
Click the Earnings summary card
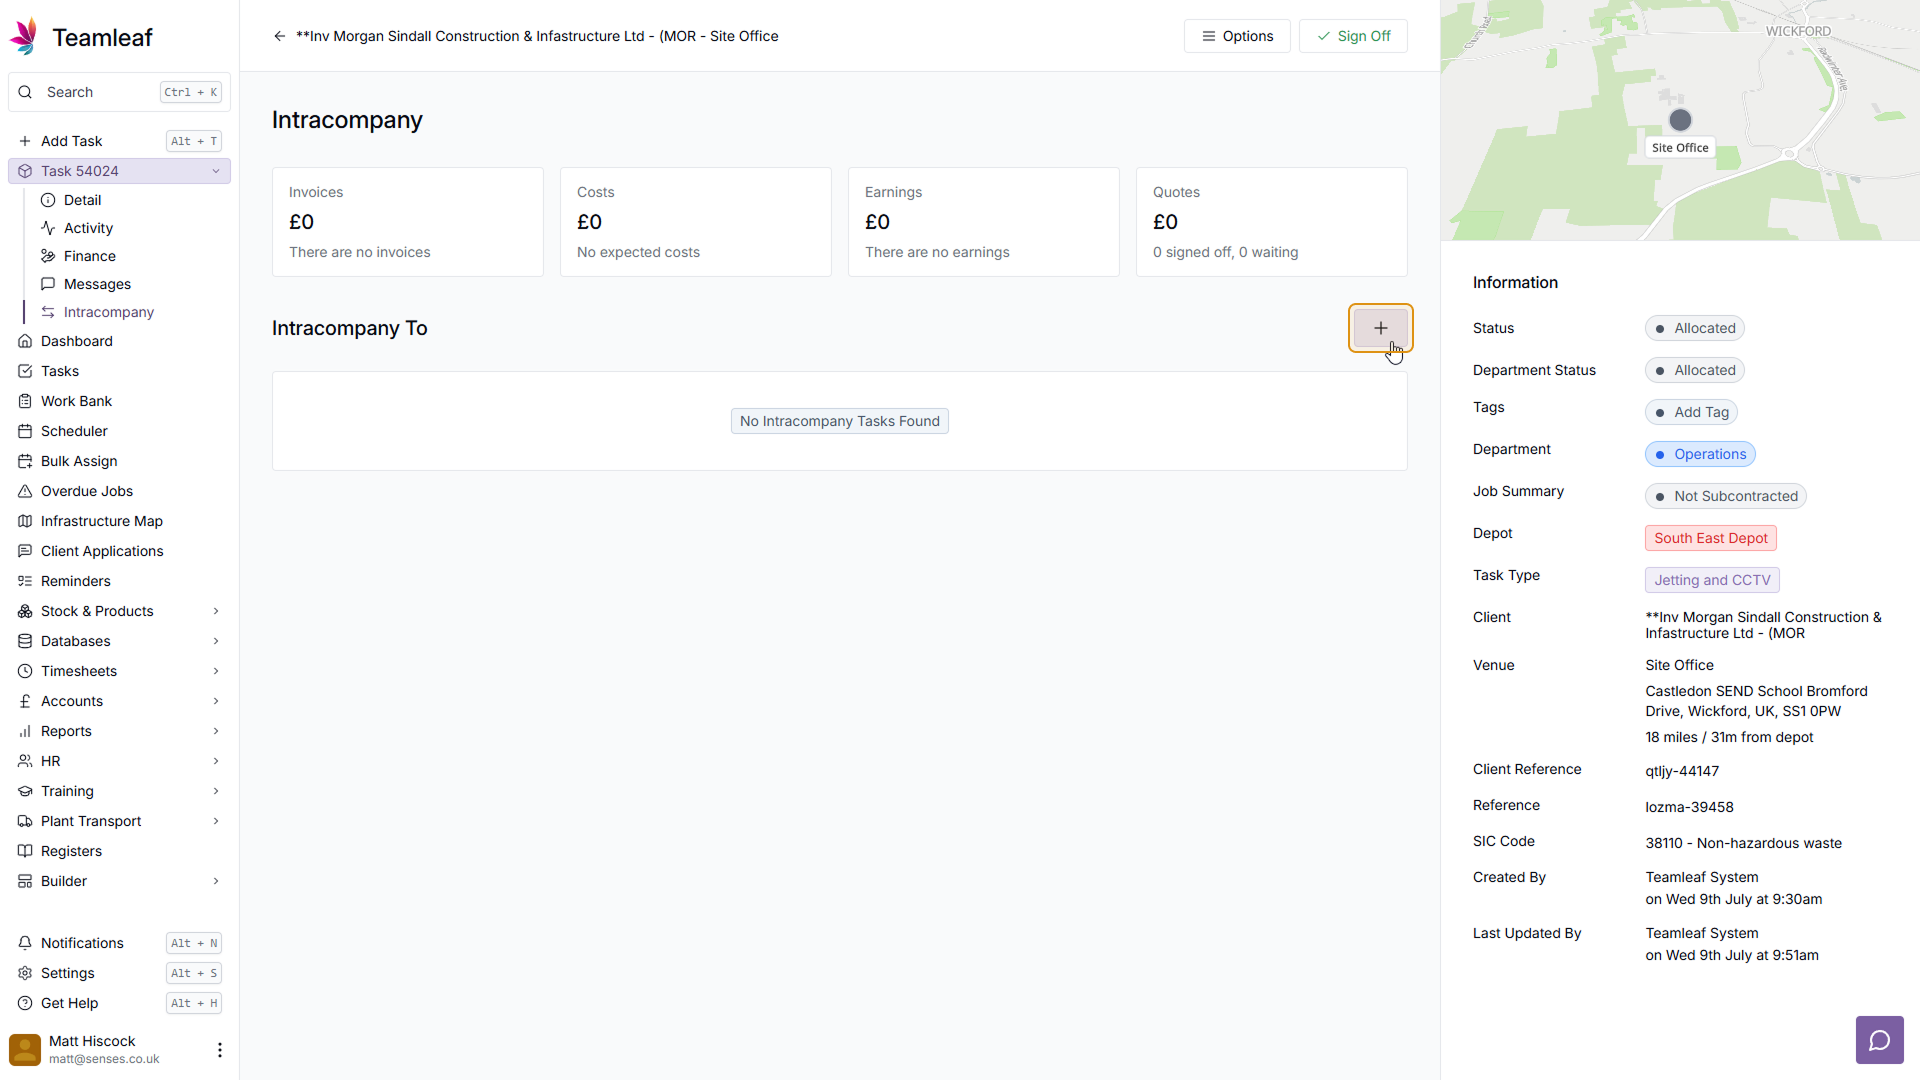click(x=984, y=222)
